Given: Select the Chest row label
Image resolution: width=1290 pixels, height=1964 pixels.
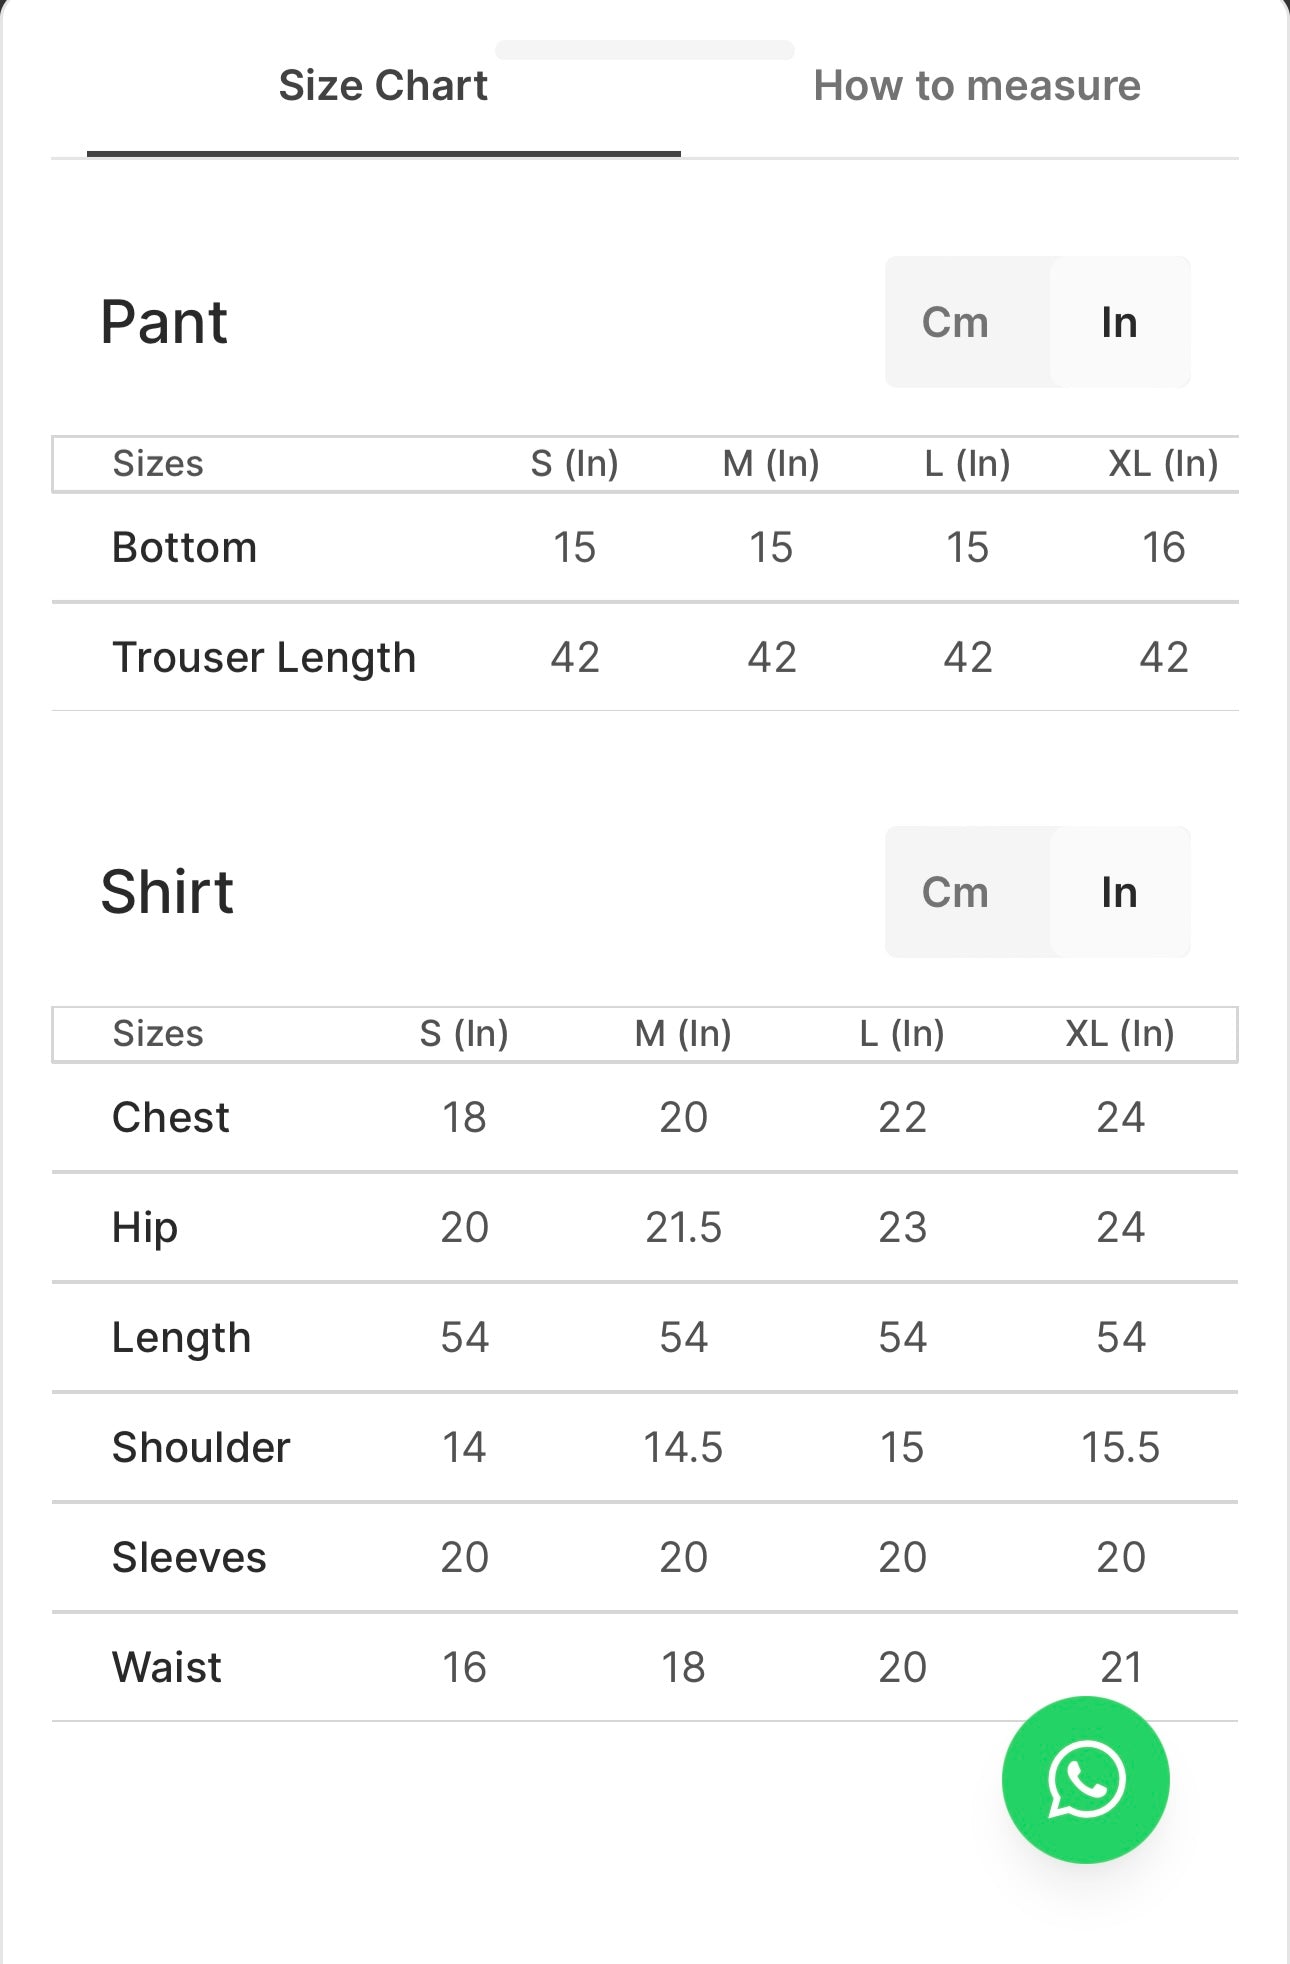Looking at the screenshot, I should coord(170,1117).
